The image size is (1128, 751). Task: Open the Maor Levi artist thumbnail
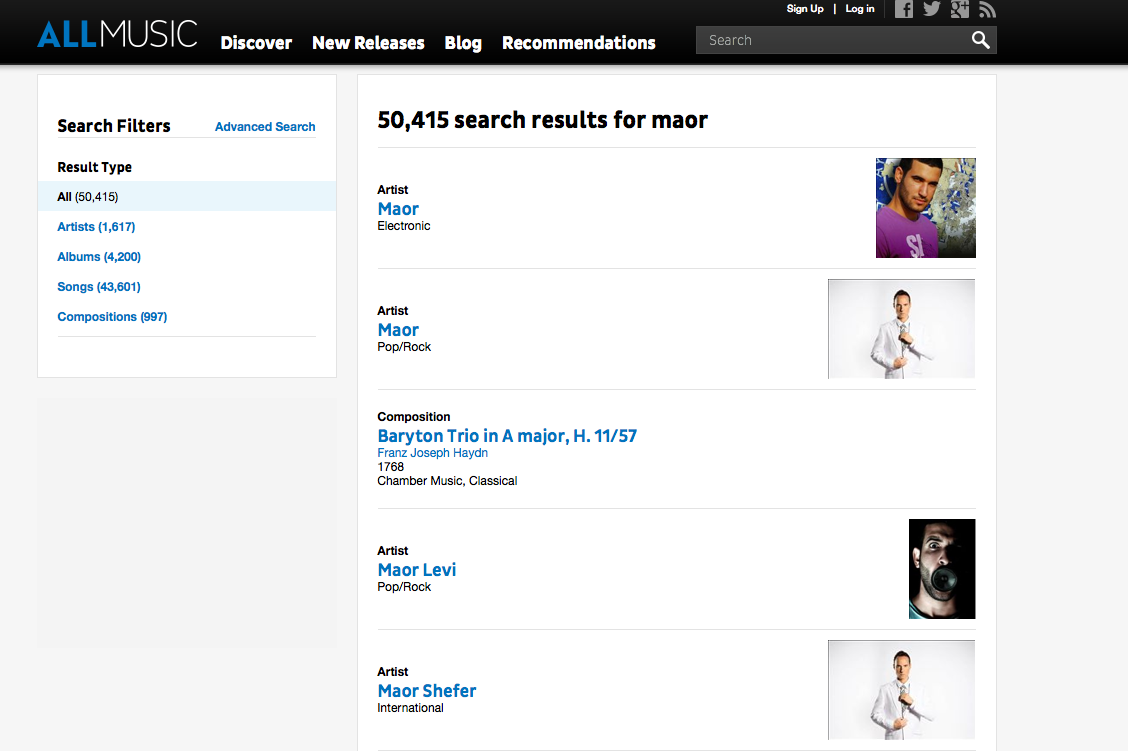click(942, 569)
